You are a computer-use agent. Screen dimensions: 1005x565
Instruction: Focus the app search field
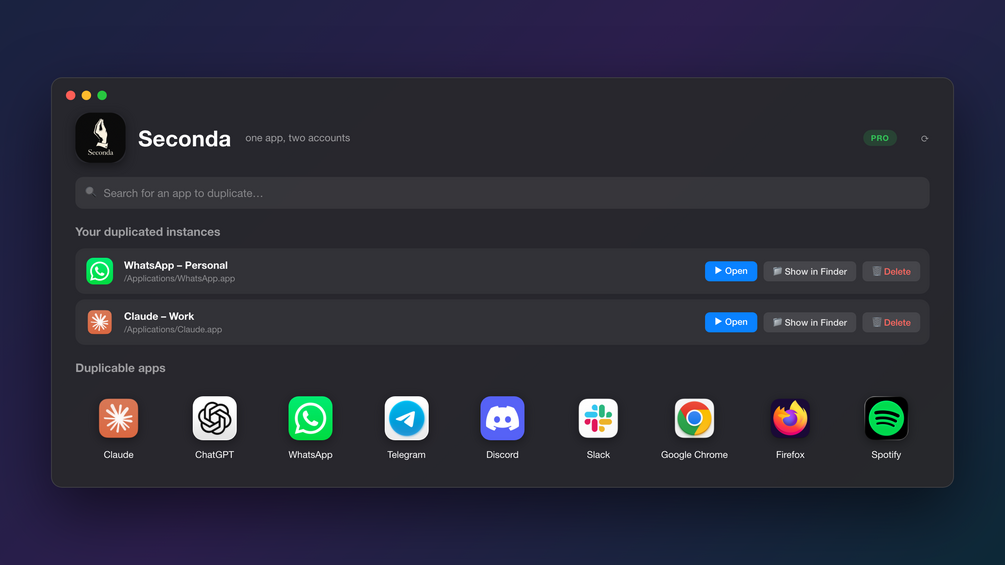(x=502, y=193)
